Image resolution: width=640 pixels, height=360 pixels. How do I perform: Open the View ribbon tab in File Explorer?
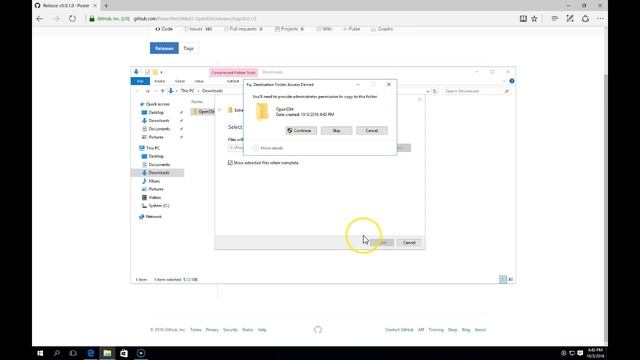click(199, 81)
